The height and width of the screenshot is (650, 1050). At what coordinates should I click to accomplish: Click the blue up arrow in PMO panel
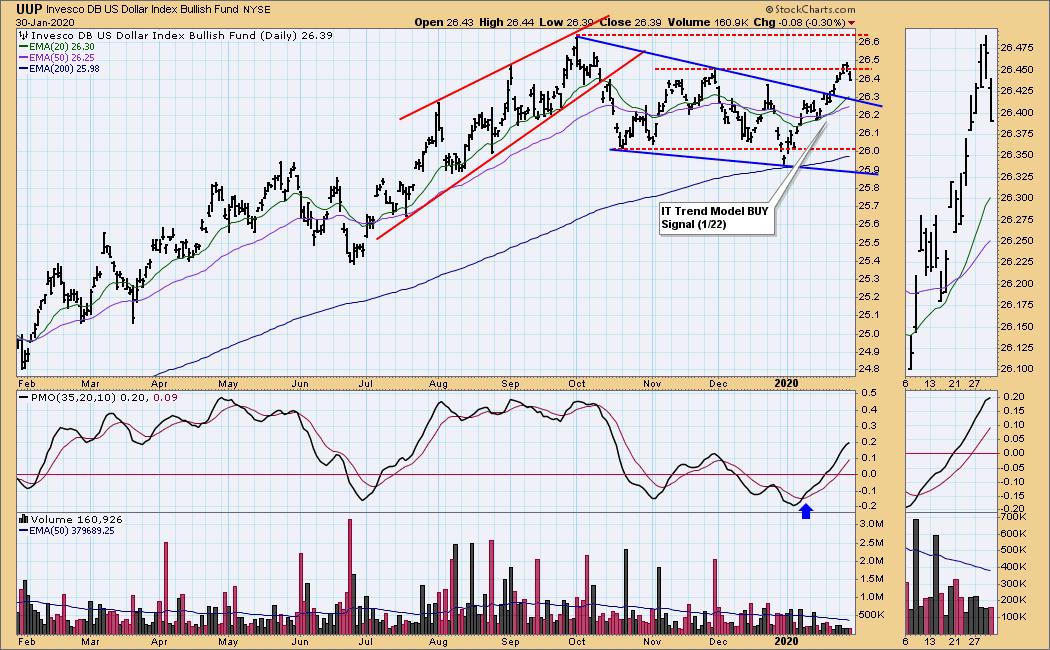pos(806,511)
